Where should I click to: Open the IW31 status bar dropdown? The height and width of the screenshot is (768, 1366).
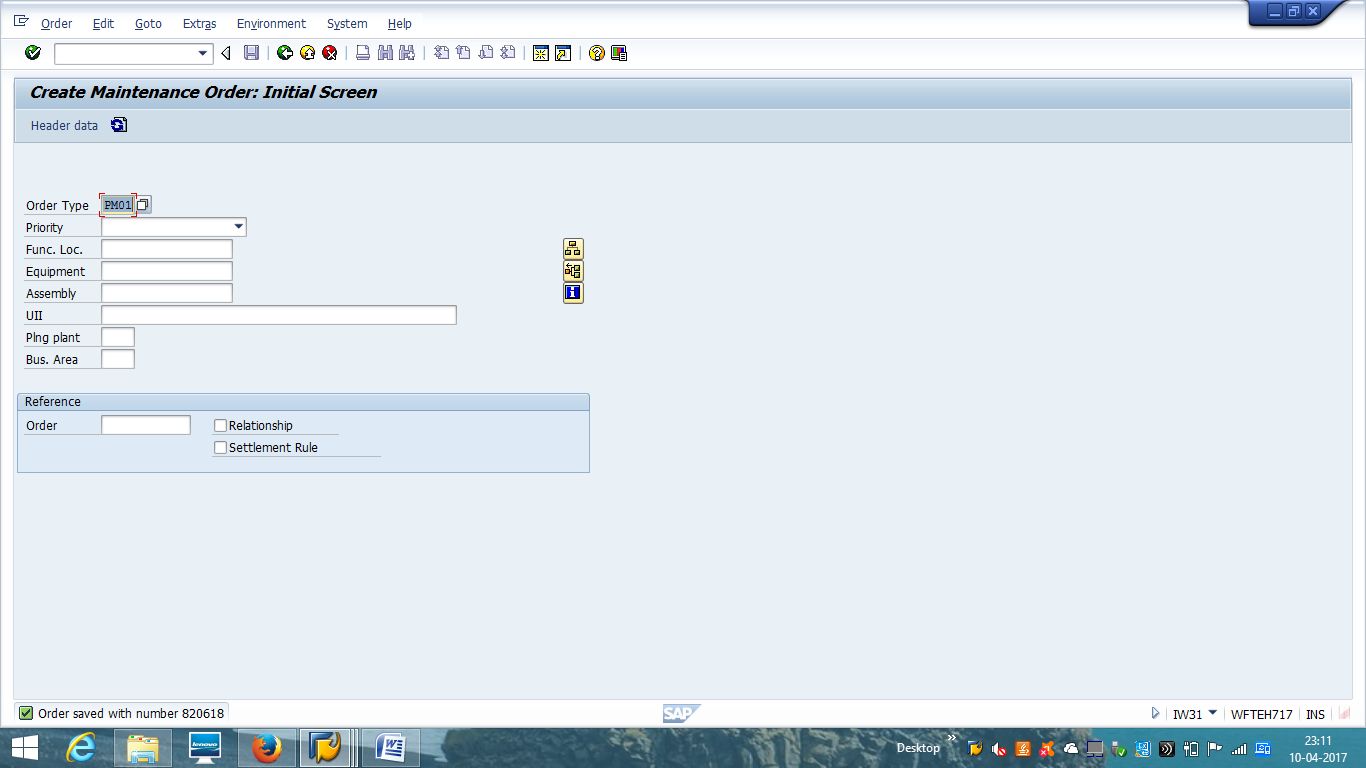click(1213, 713)
